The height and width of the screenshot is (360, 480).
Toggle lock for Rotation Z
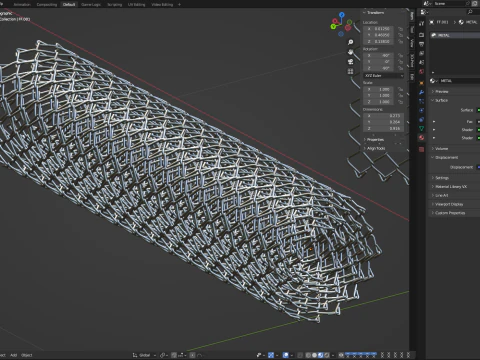pyautogui.click(x=400, y=68)
